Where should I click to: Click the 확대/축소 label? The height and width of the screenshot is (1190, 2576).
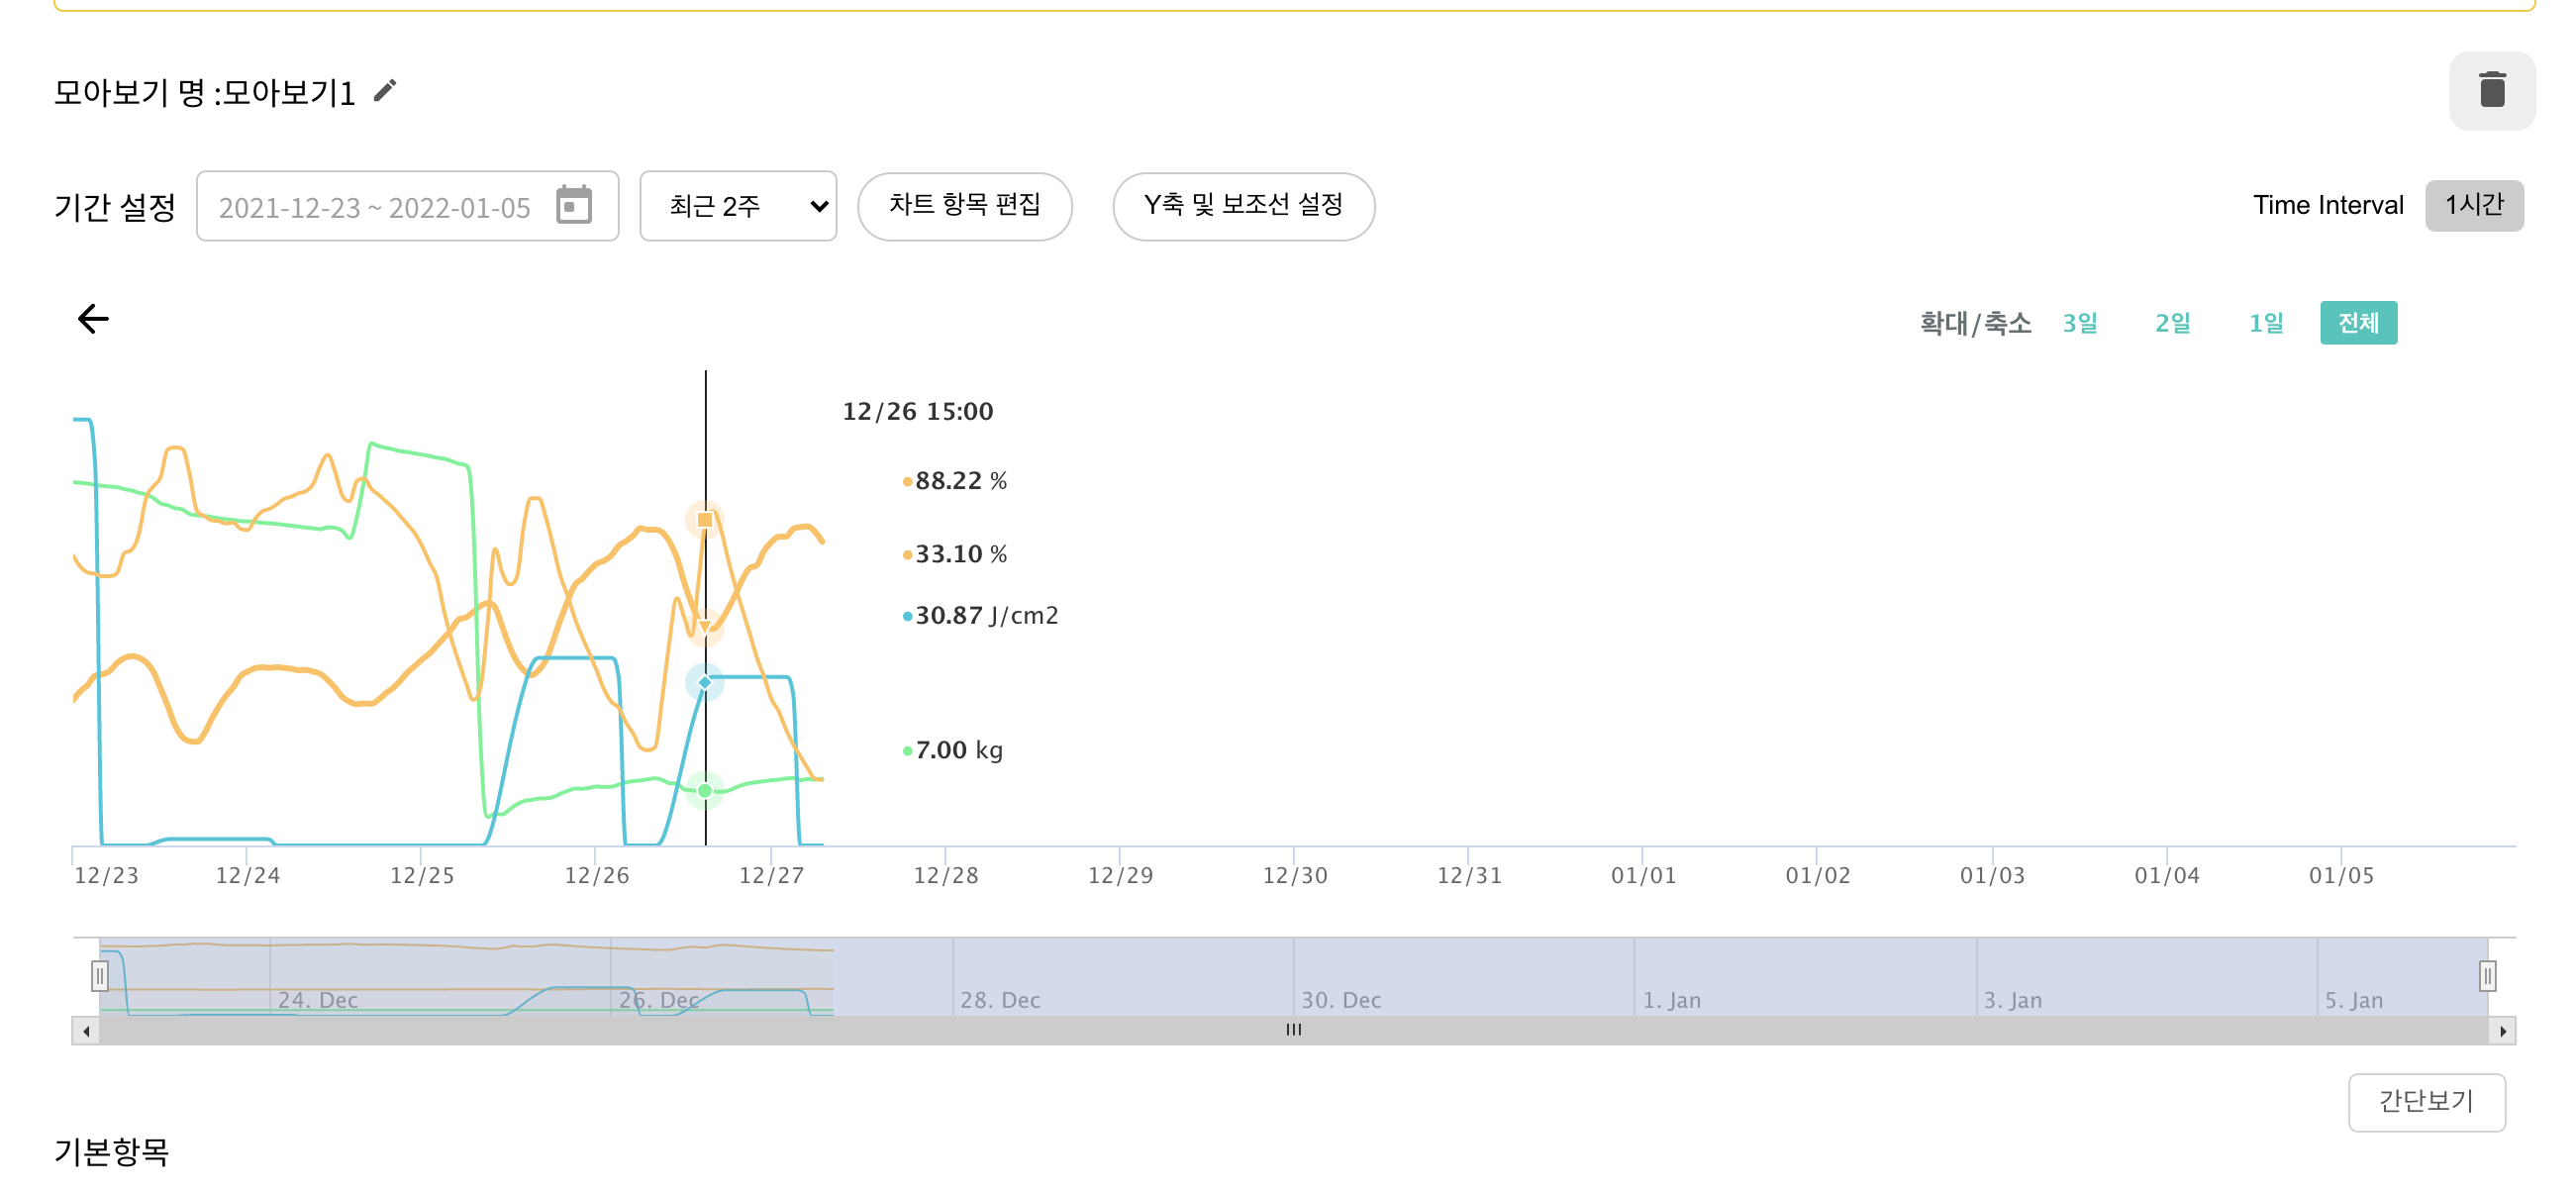pyautogui.click(x=1976, y=323)
